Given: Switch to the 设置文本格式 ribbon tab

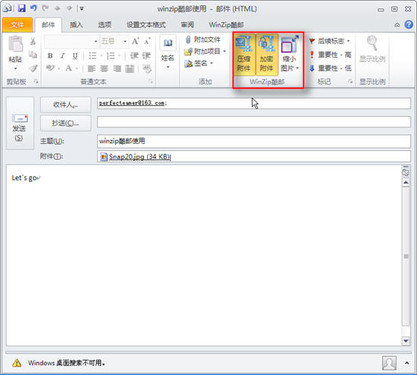Looking at the screenshot, I should (x=146, y=25).
